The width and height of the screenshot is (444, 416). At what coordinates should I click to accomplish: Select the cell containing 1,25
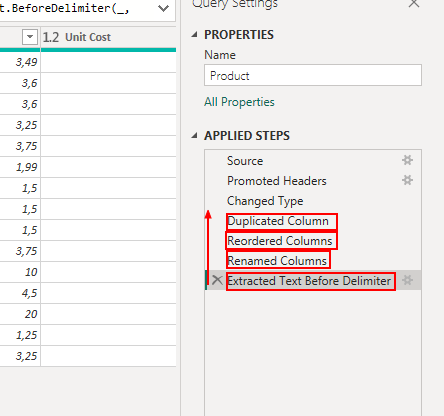pyautogui.click(x=20, y=335)
